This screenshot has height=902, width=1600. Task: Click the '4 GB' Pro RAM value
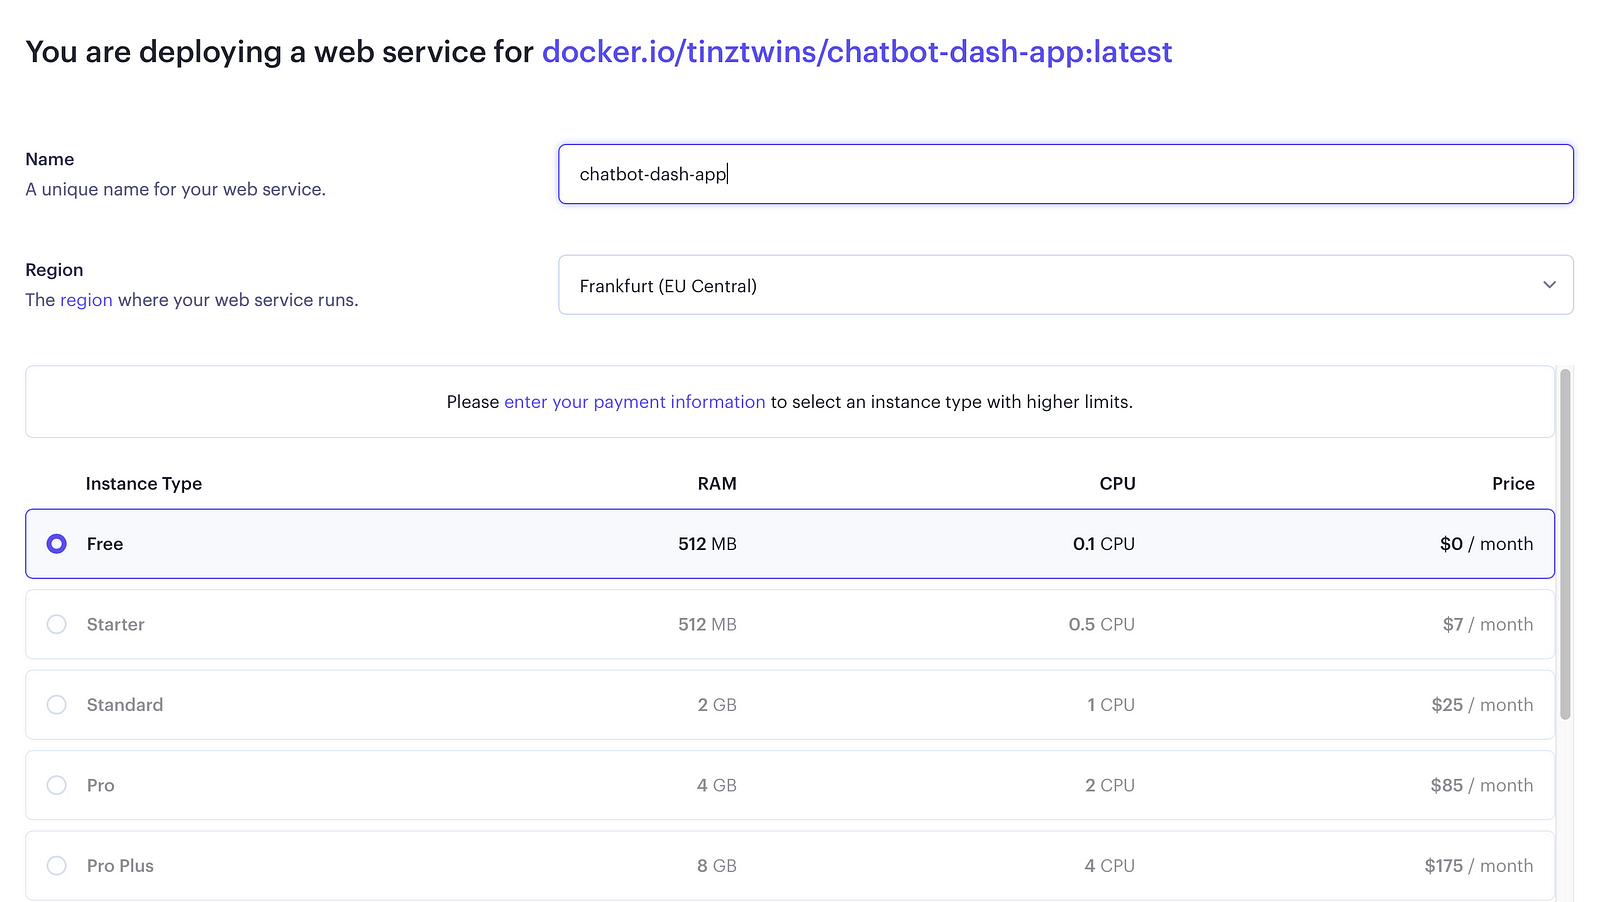pyautogui.click(x=717, y=785)
